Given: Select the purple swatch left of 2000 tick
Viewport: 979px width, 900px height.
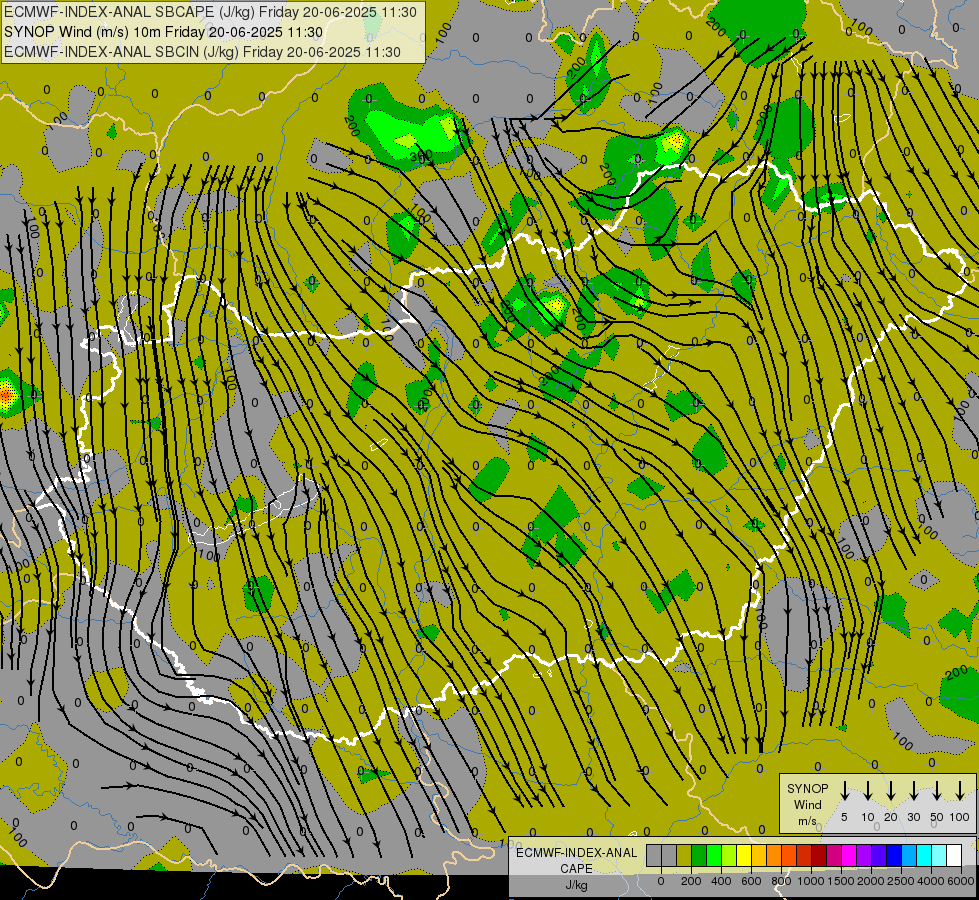Looking at the screenshot, I should (864, 856).
